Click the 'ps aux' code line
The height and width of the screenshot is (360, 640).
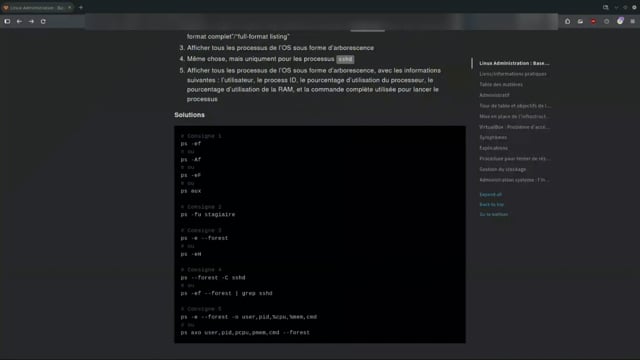(x=191, y=191)
